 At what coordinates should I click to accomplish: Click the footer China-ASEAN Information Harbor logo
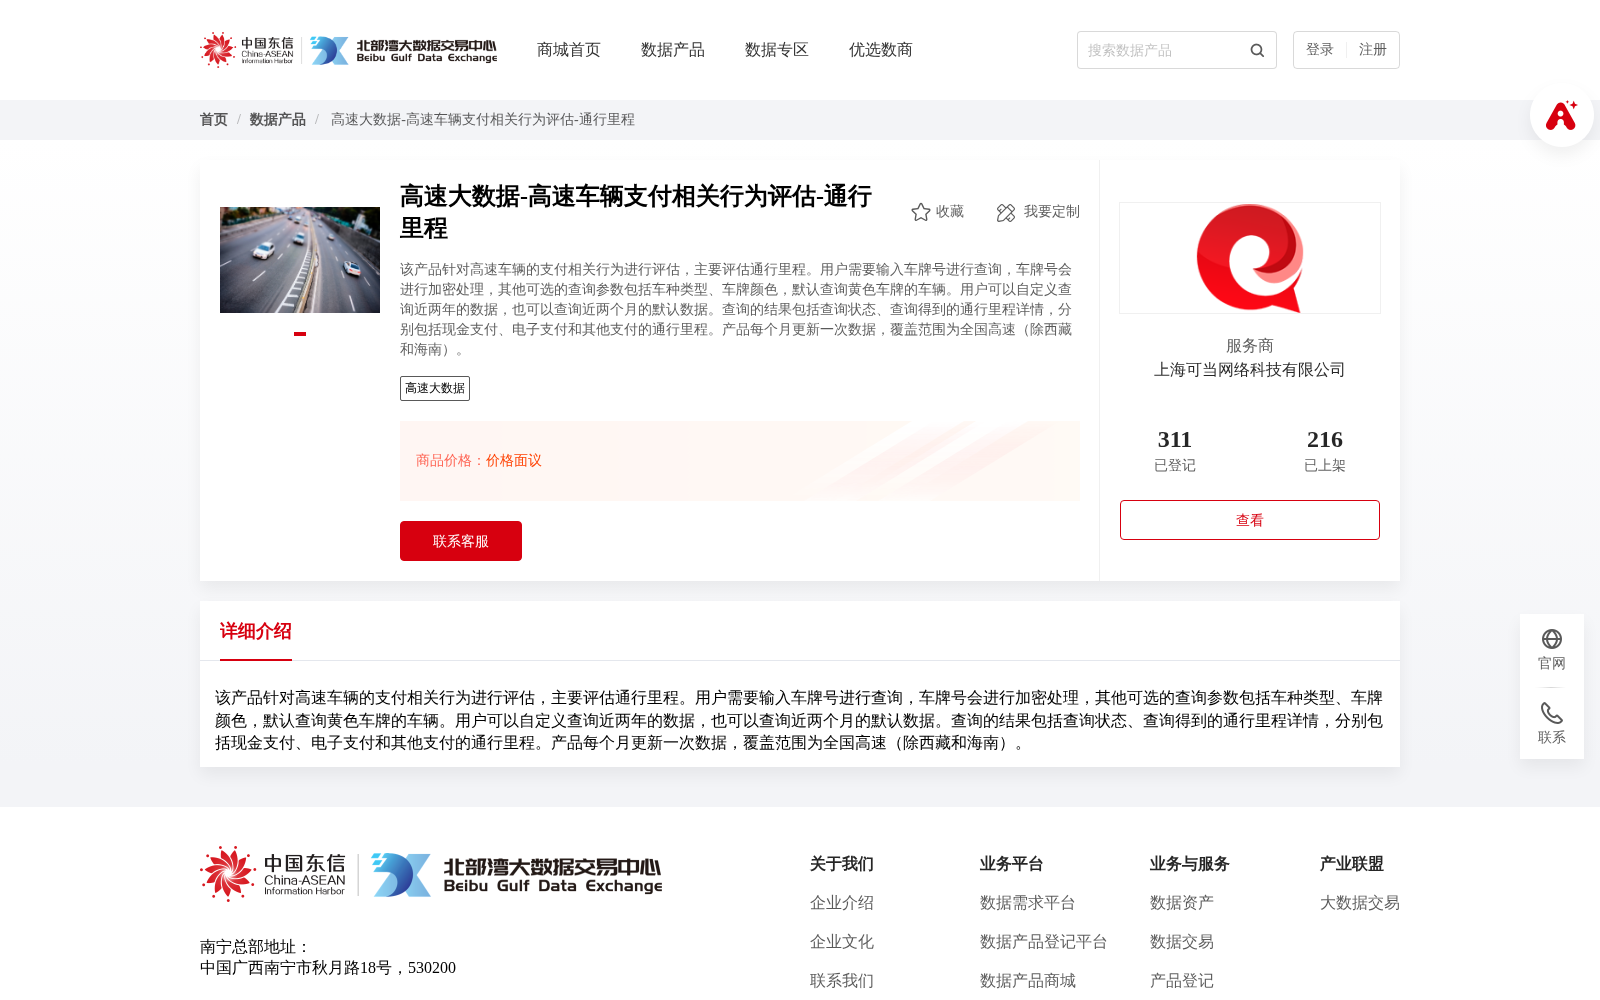tap(273, 874)
